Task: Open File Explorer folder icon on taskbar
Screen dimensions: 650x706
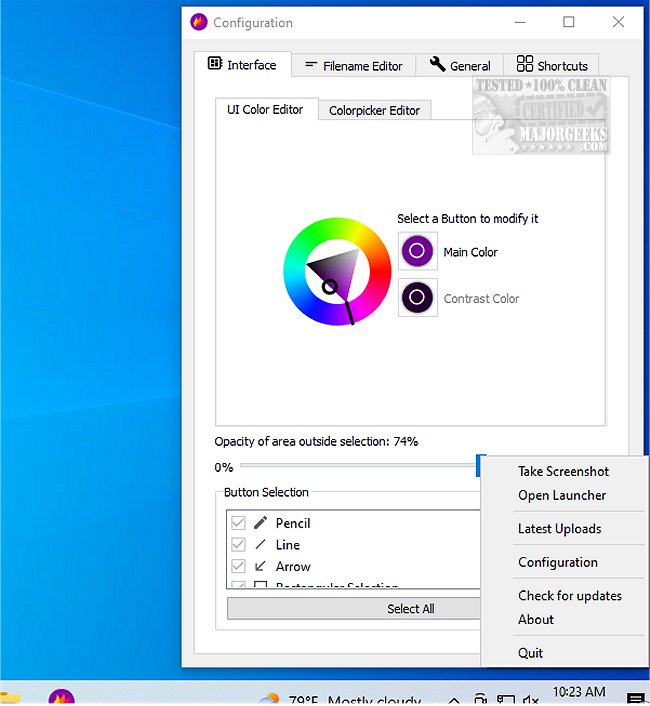Action: [x=9, y=698]
